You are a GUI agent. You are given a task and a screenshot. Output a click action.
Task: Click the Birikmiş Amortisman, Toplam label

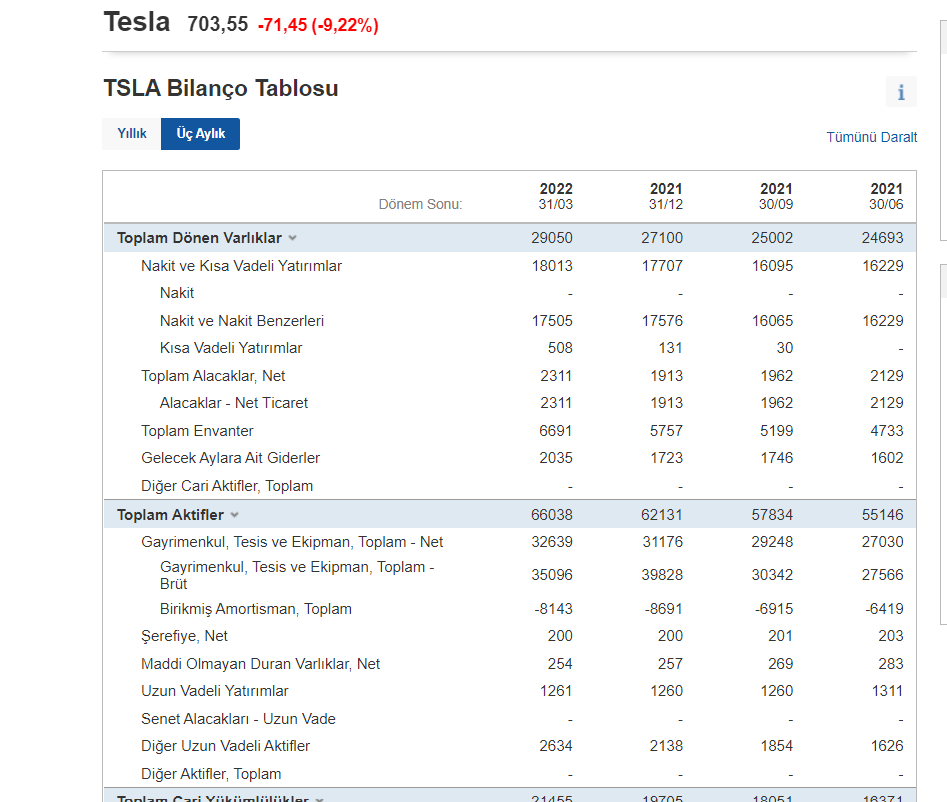click(x=255, y=609)
